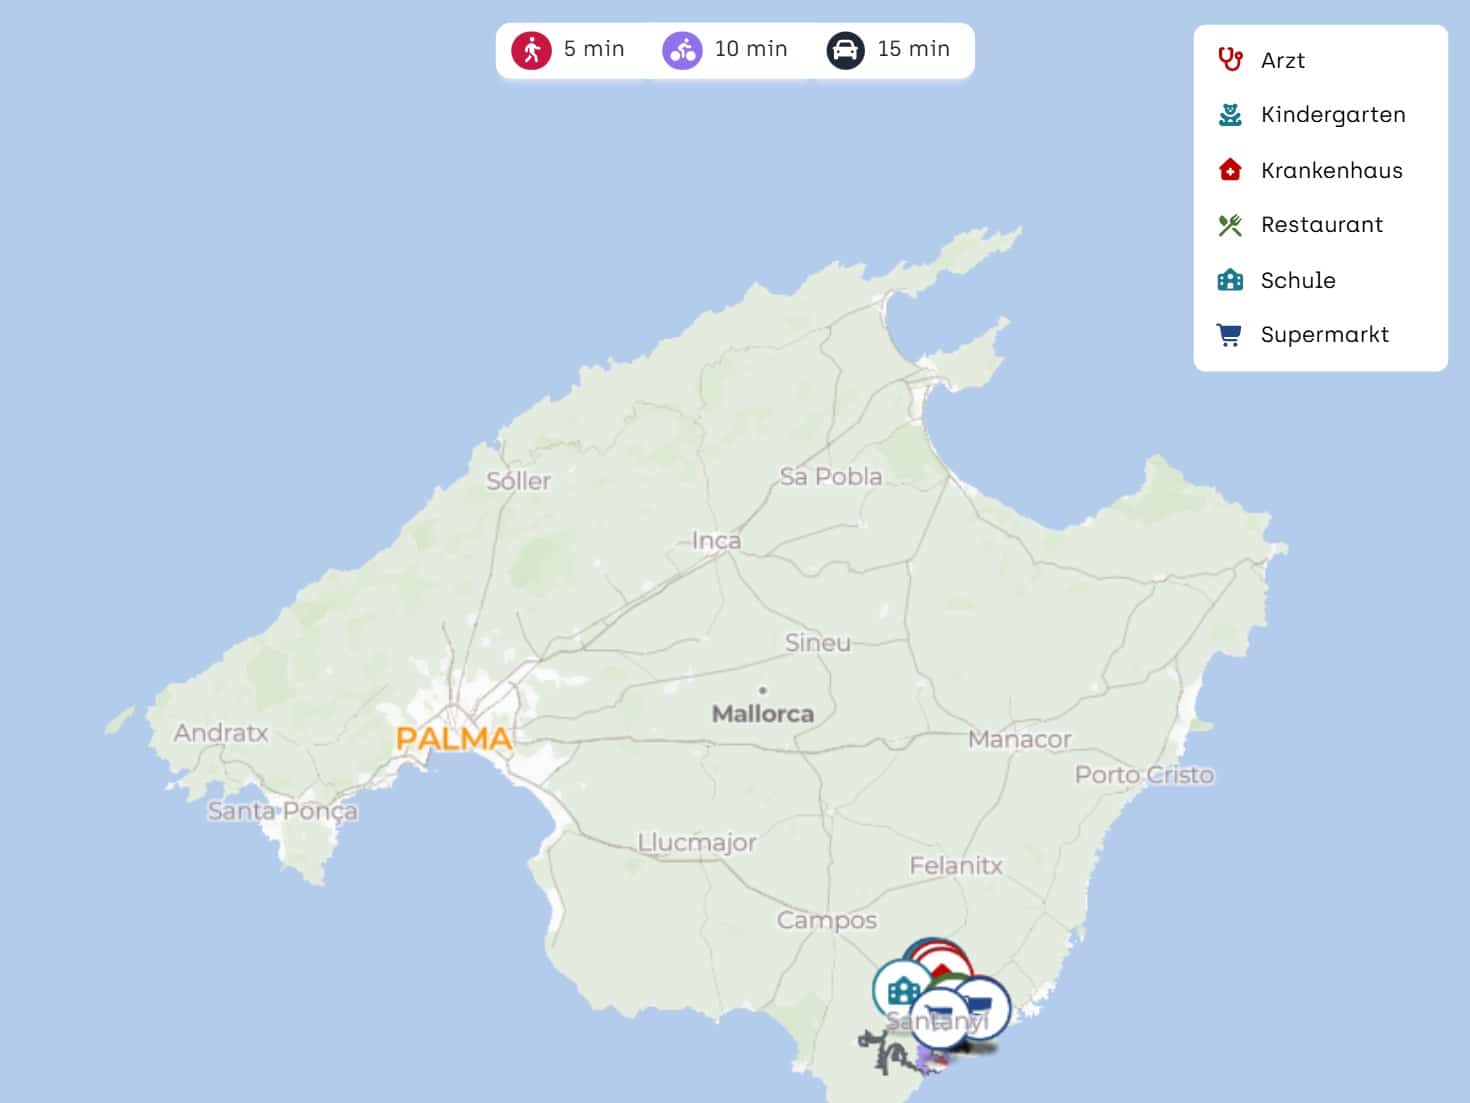The height and width of the screenshot is (1103, 1470).
Task: Click the Arzt stethoscope icon
Action: 1229,60
